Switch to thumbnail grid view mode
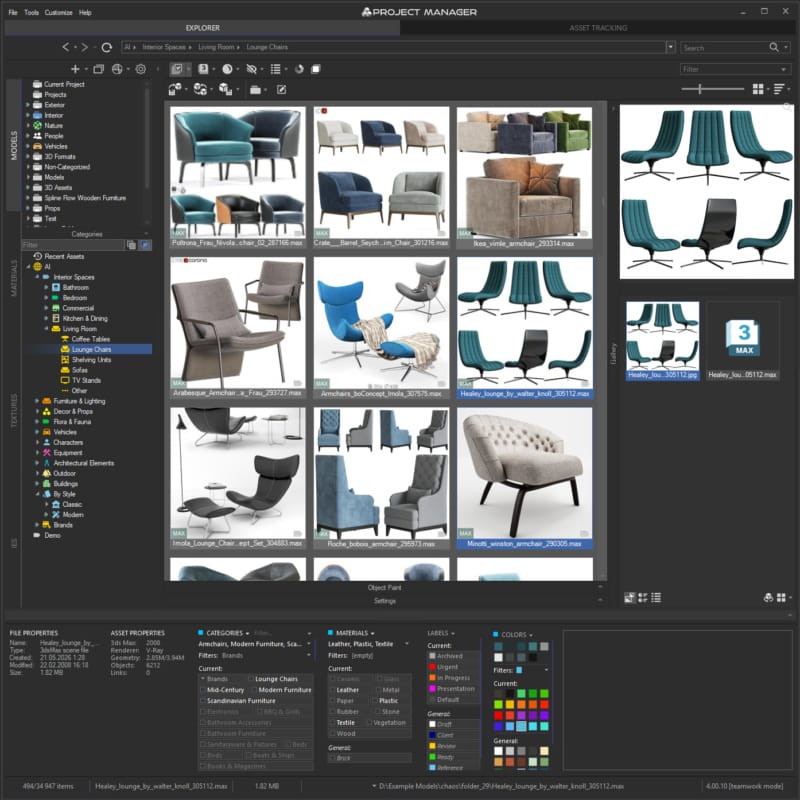The width and height of the screenshot is (800, 800). (x=758, y=89)
